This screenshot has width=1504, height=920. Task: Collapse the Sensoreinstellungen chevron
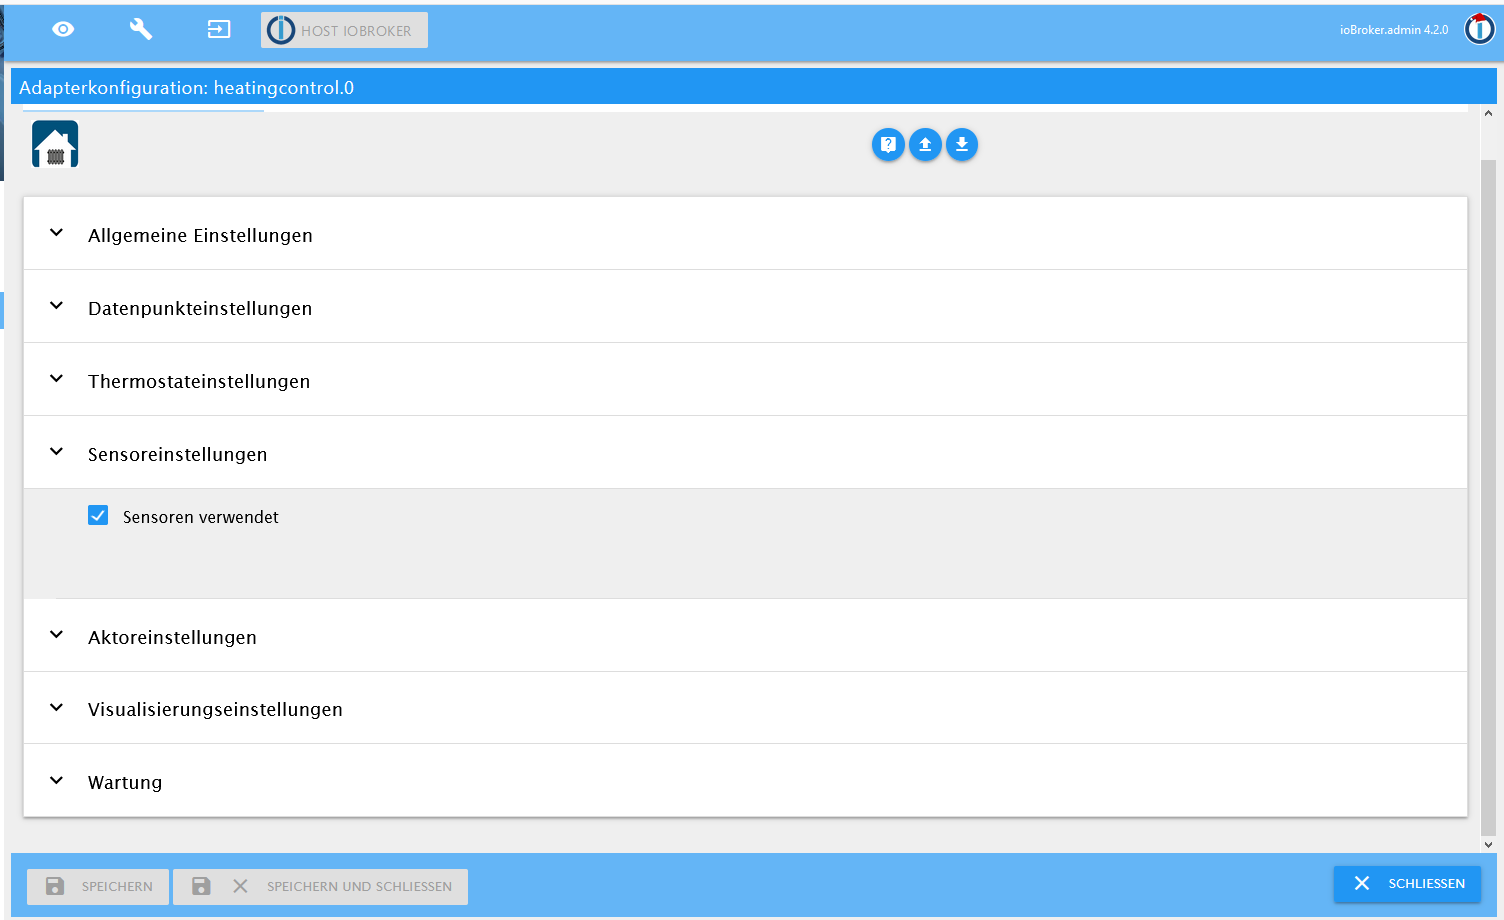57,452
